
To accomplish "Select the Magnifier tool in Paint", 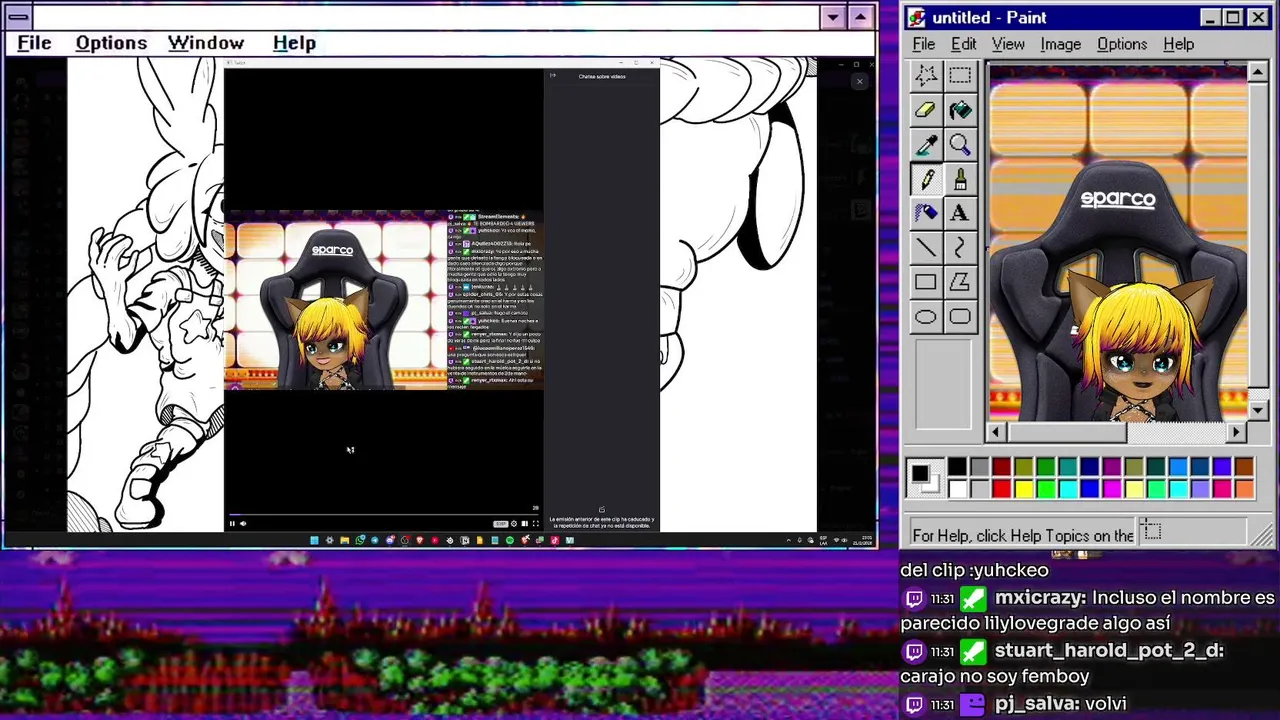I will pyautogui.click(x=960, y=145).
